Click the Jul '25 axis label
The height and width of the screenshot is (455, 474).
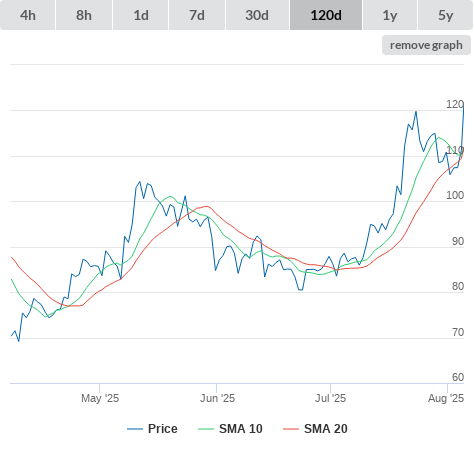pyautogui.click(x=330, y=398)
